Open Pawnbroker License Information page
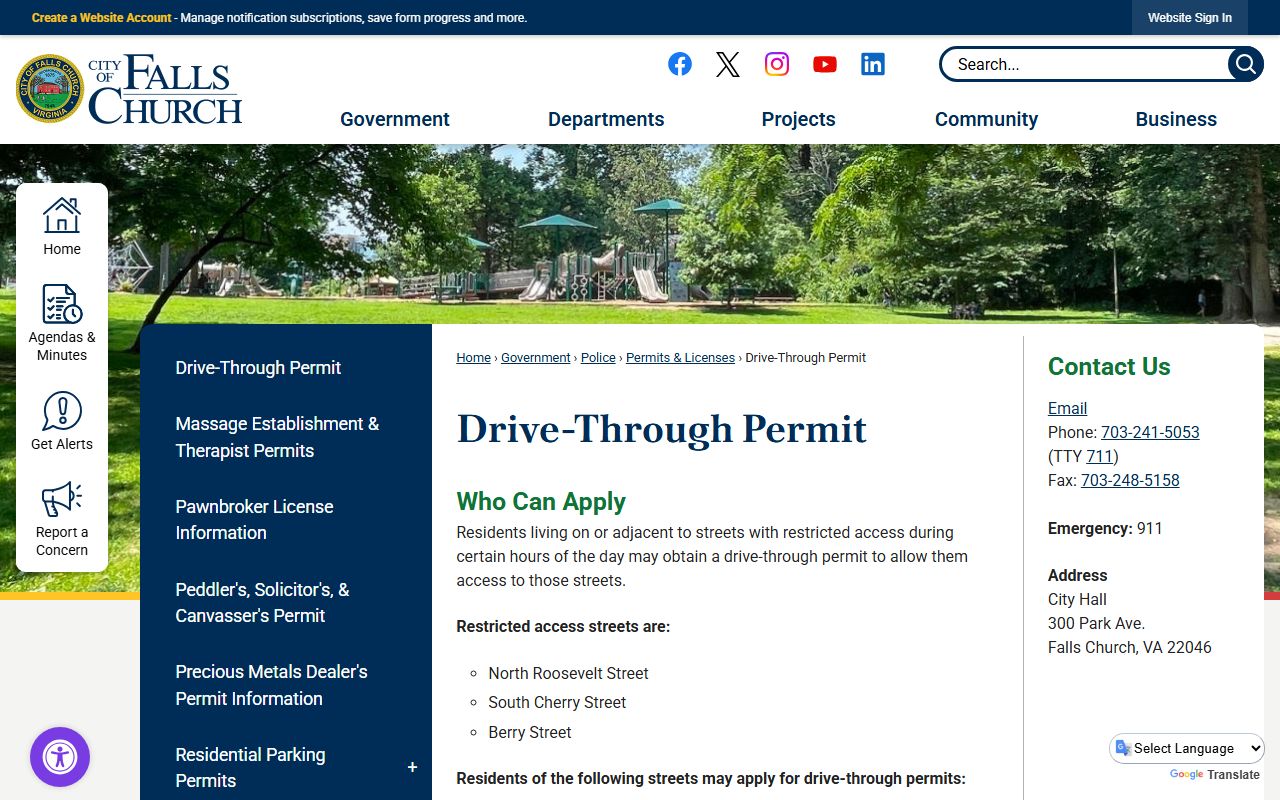The height and width of the screenshot is (800, 1280). click(254, 519)
